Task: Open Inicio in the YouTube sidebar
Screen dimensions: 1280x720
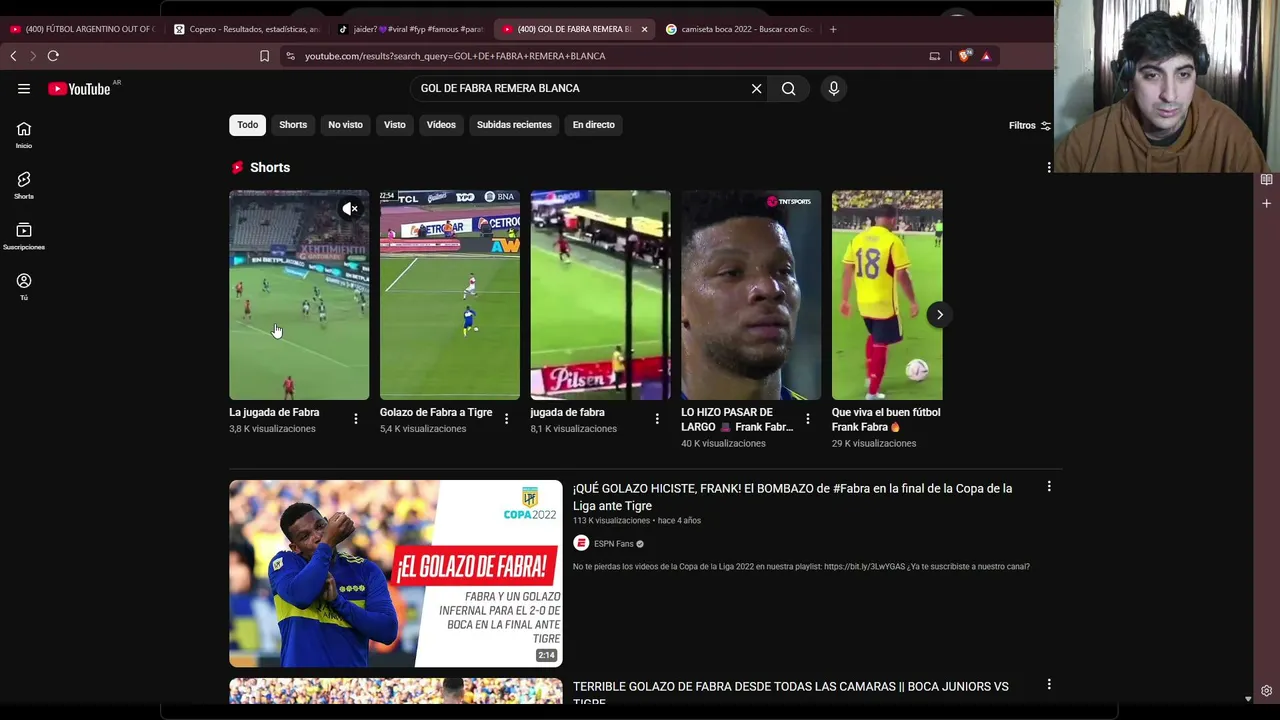Action: click(x=24, y=135)
